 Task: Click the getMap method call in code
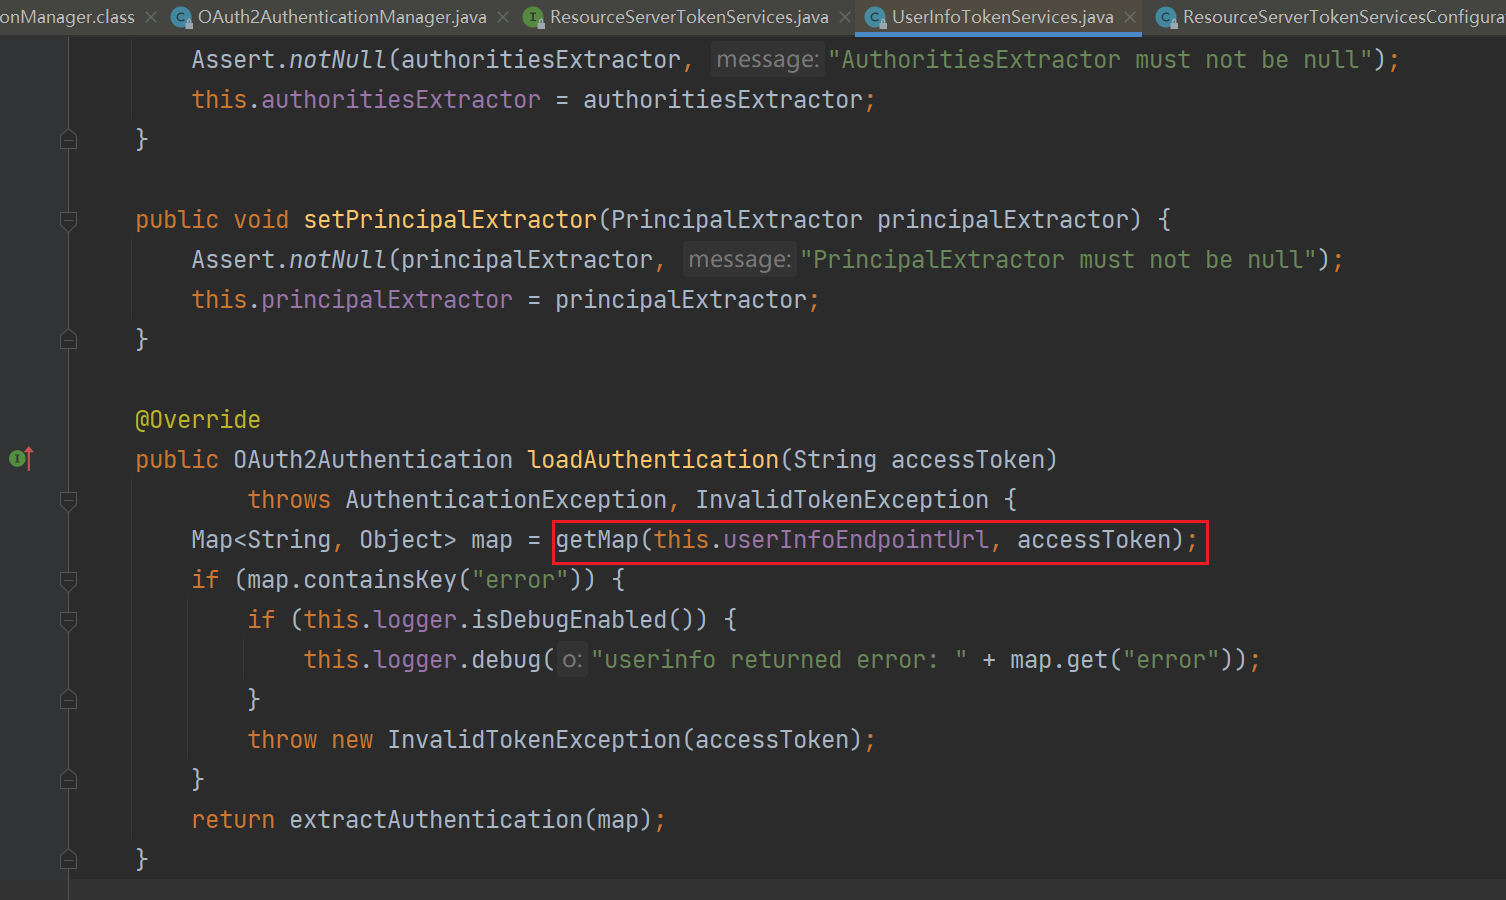click(597, 540)
